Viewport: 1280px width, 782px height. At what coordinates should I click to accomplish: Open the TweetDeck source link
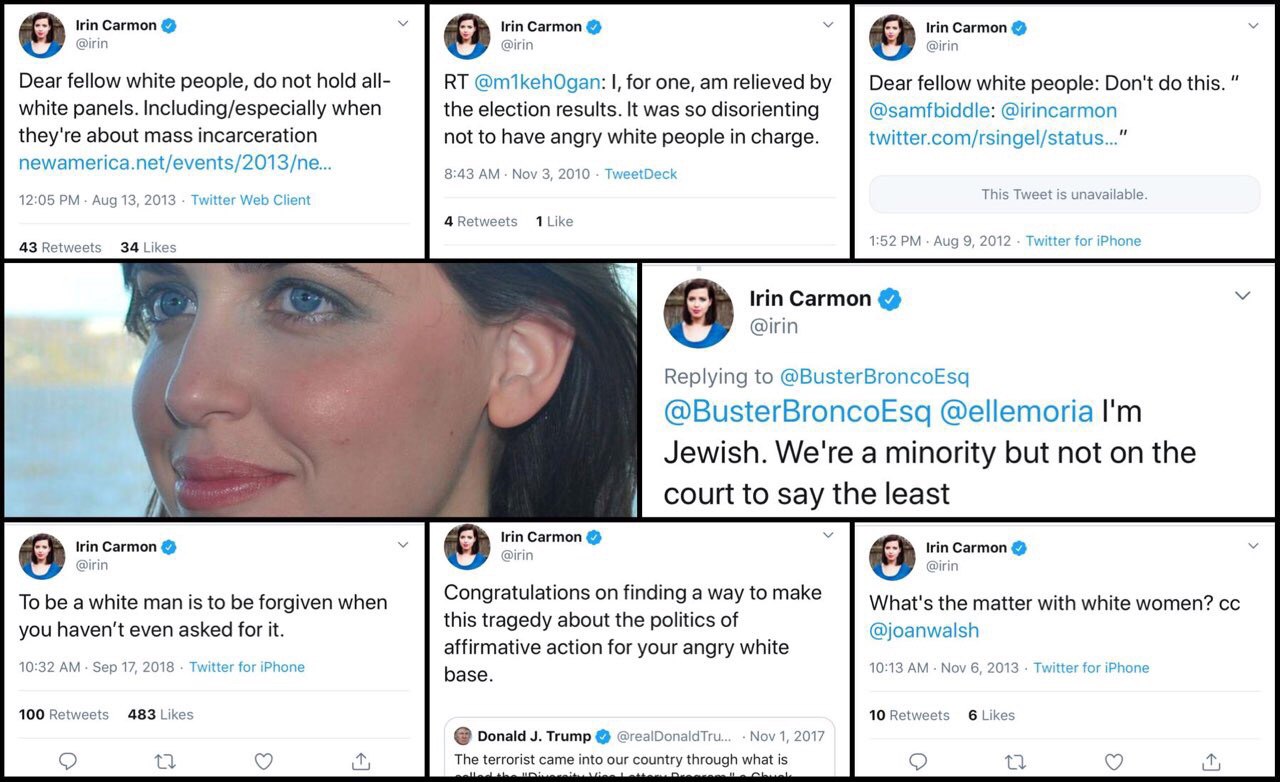[640, 174]
